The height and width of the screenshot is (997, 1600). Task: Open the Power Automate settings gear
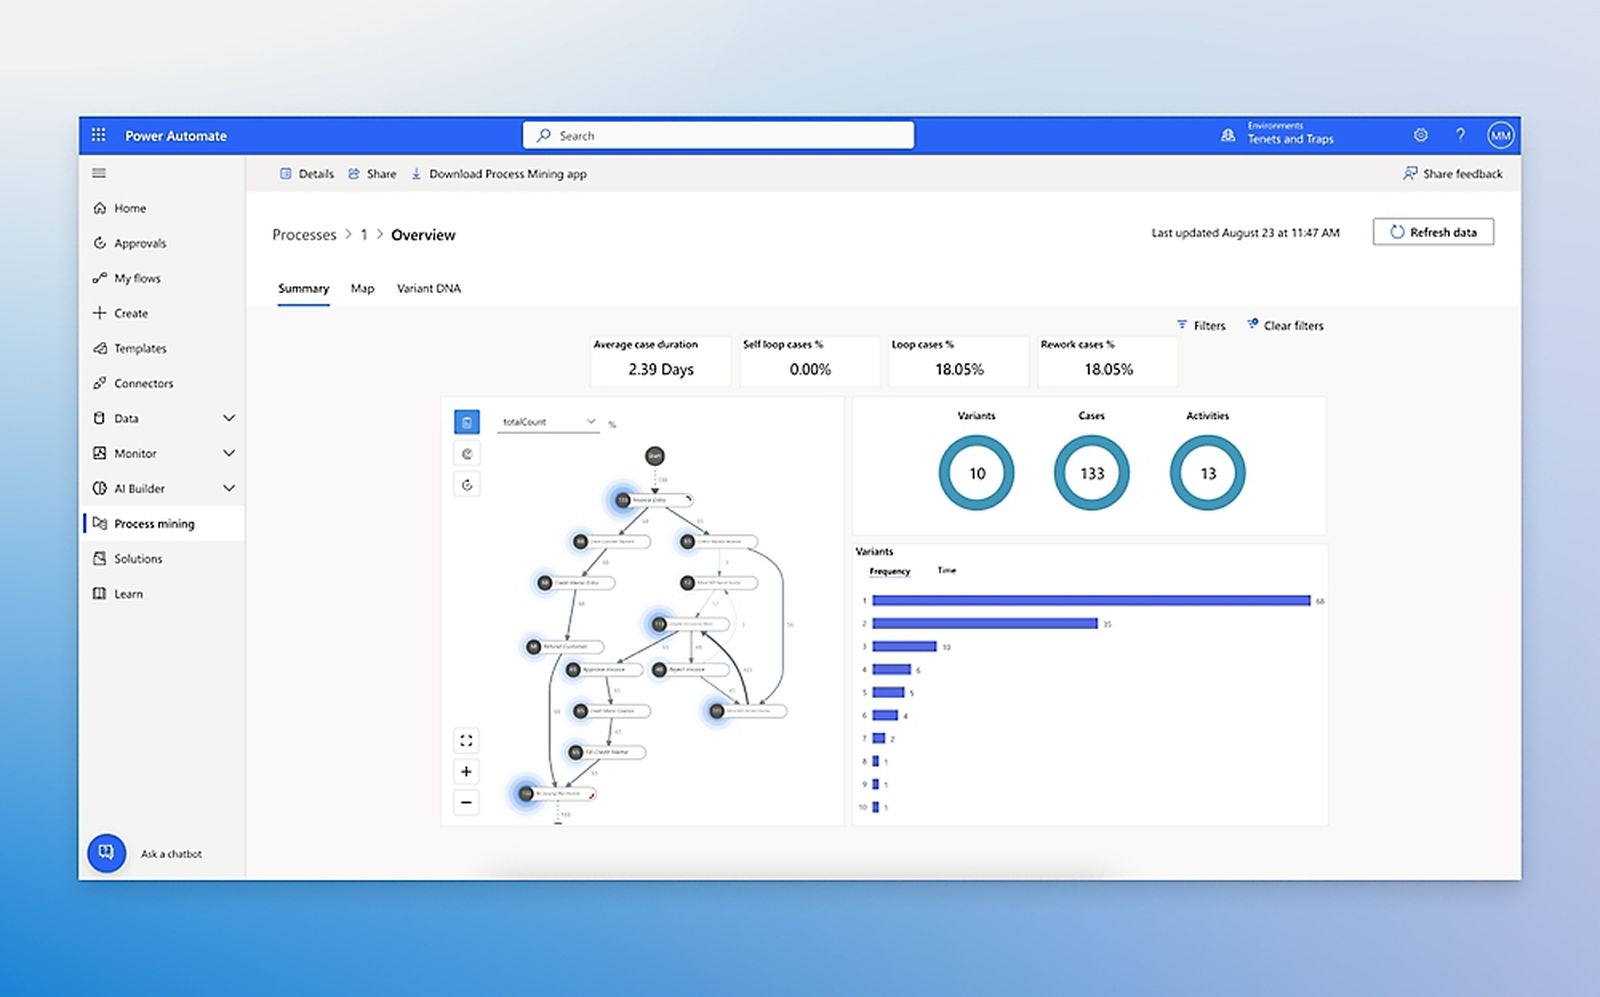1420,135
